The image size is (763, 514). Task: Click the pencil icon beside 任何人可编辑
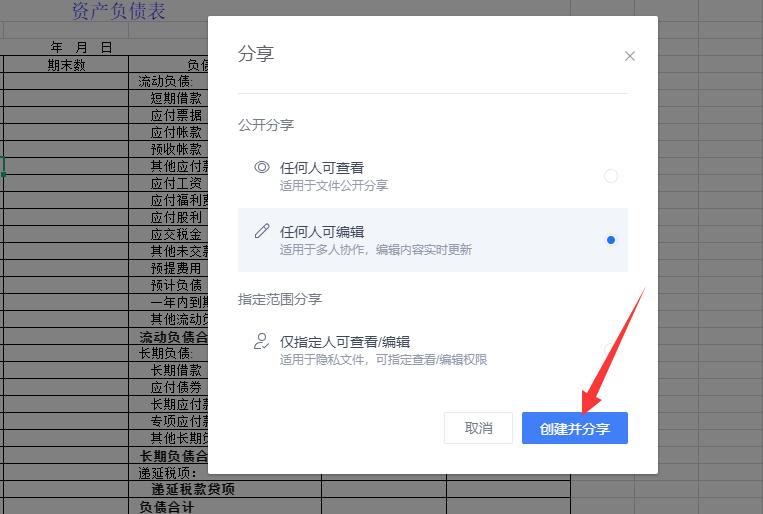(262, 231)
